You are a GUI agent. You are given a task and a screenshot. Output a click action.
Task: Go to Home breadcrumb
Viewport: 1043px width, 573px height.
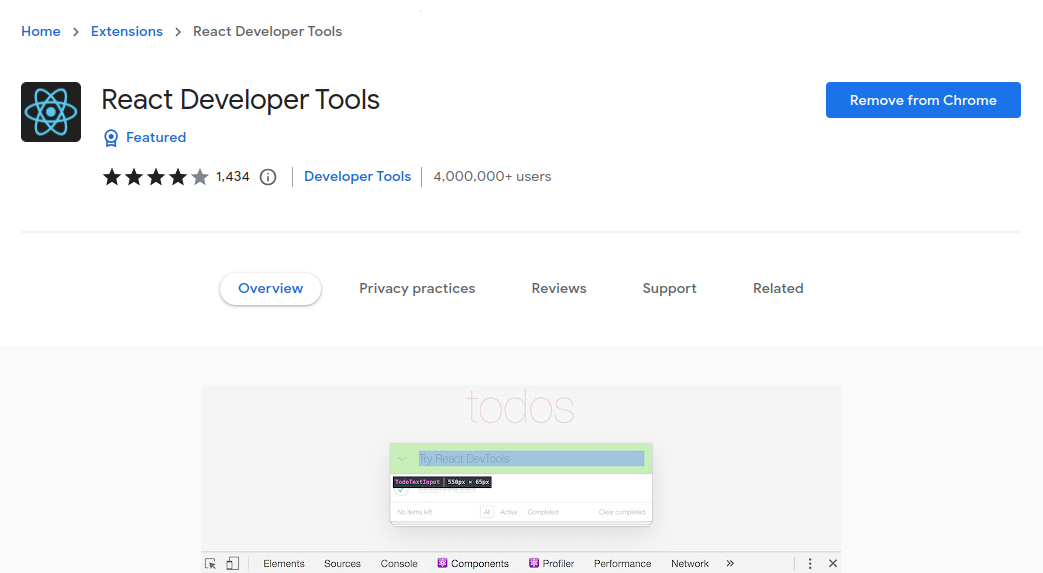(41, 31)
